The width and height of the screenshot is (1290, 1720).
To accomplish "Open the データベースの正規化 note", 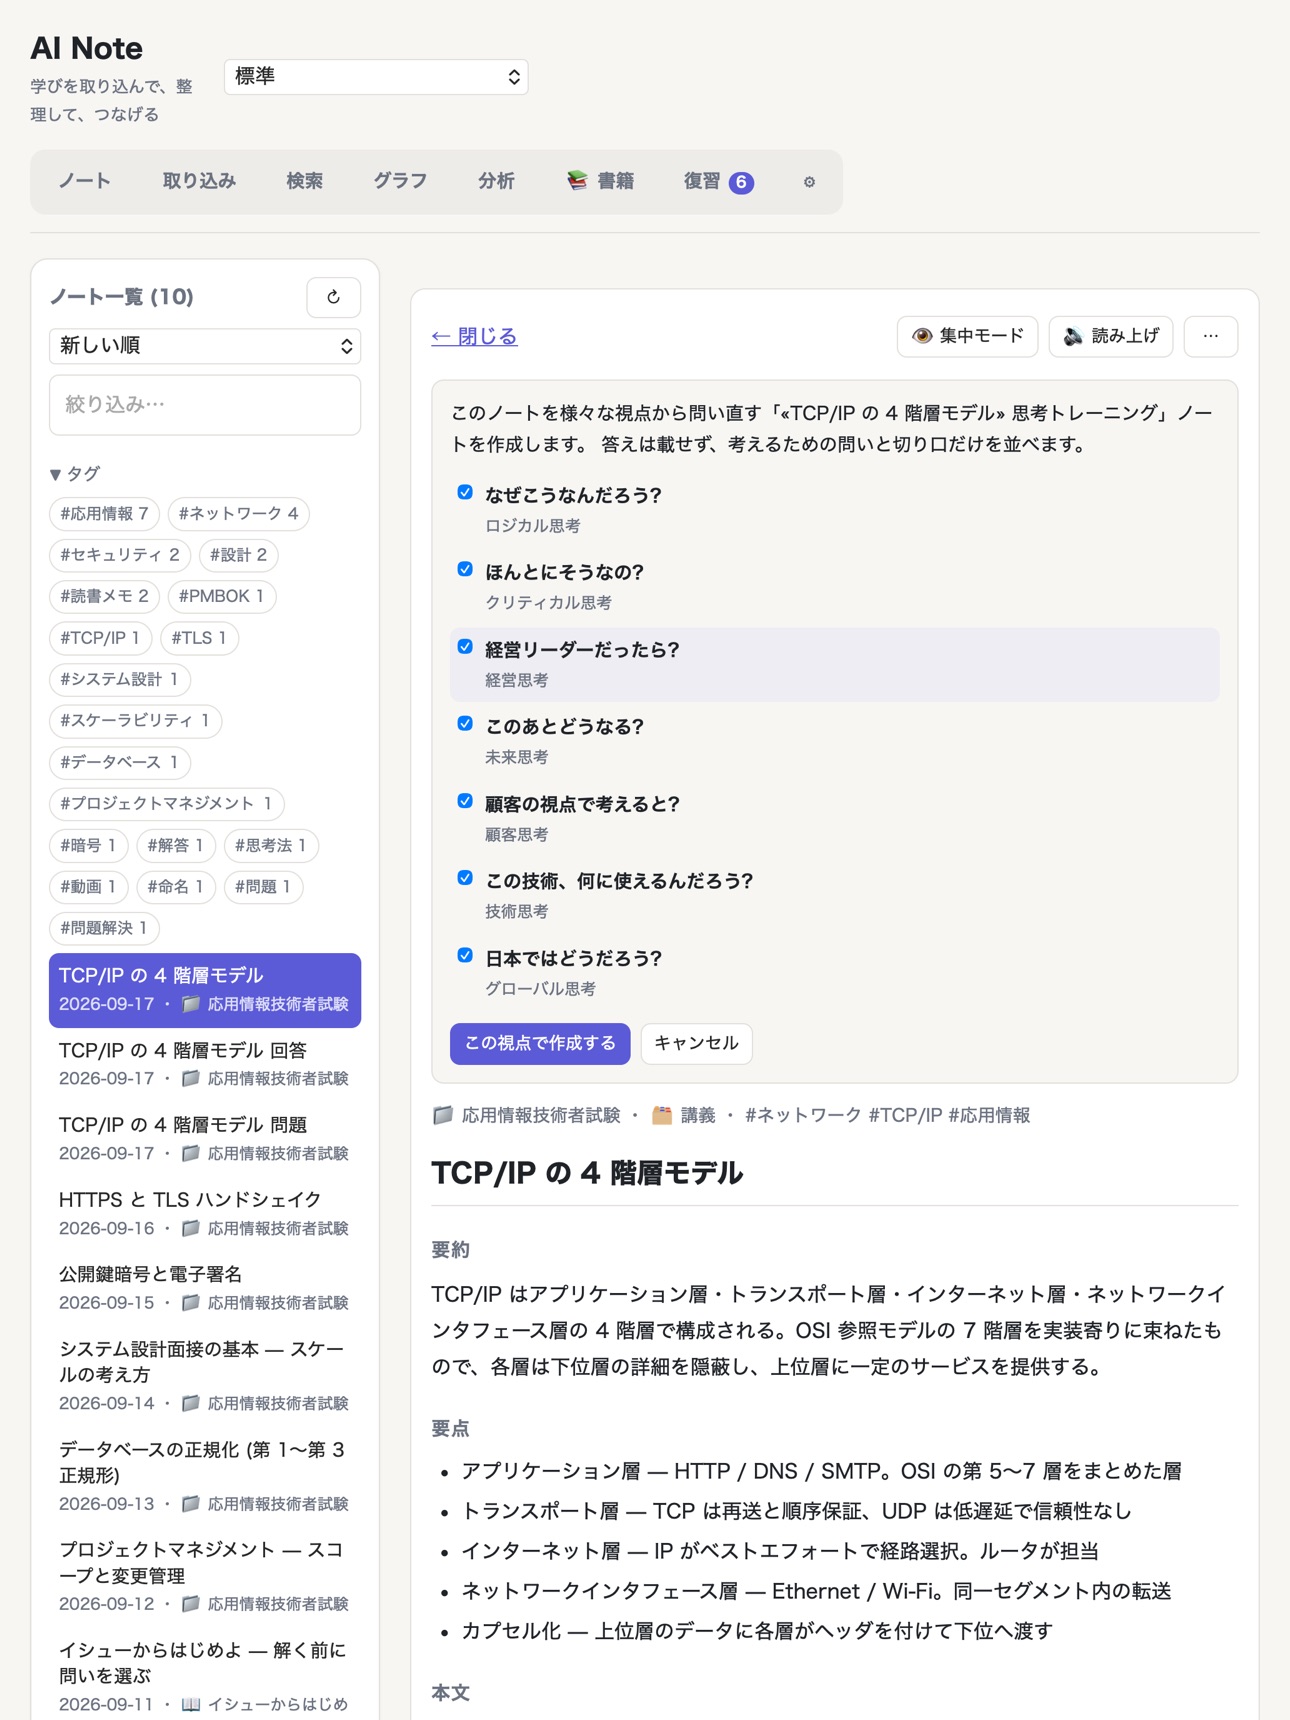I will coord(205,1476).
